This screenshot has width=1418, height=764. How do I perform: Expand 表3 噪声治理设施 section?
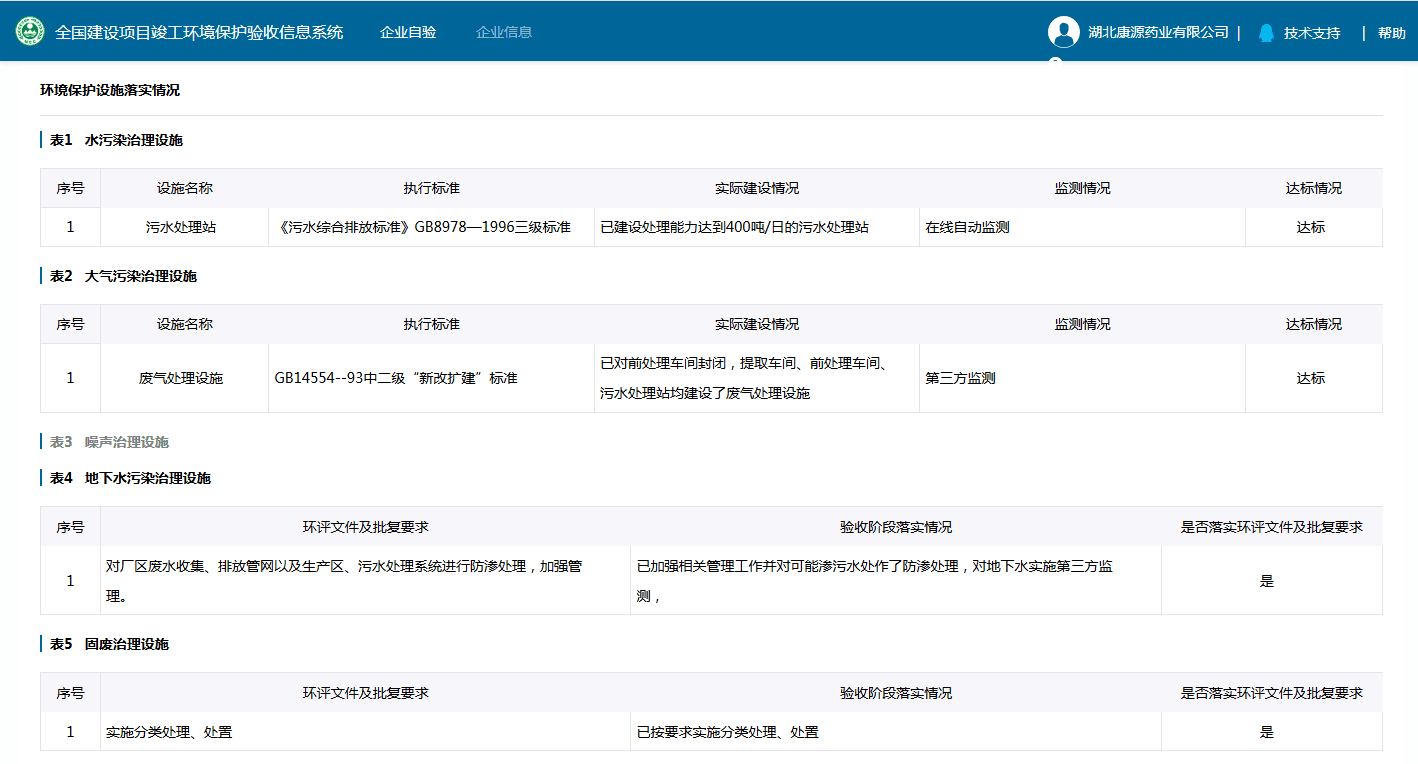tap(110, 442)
